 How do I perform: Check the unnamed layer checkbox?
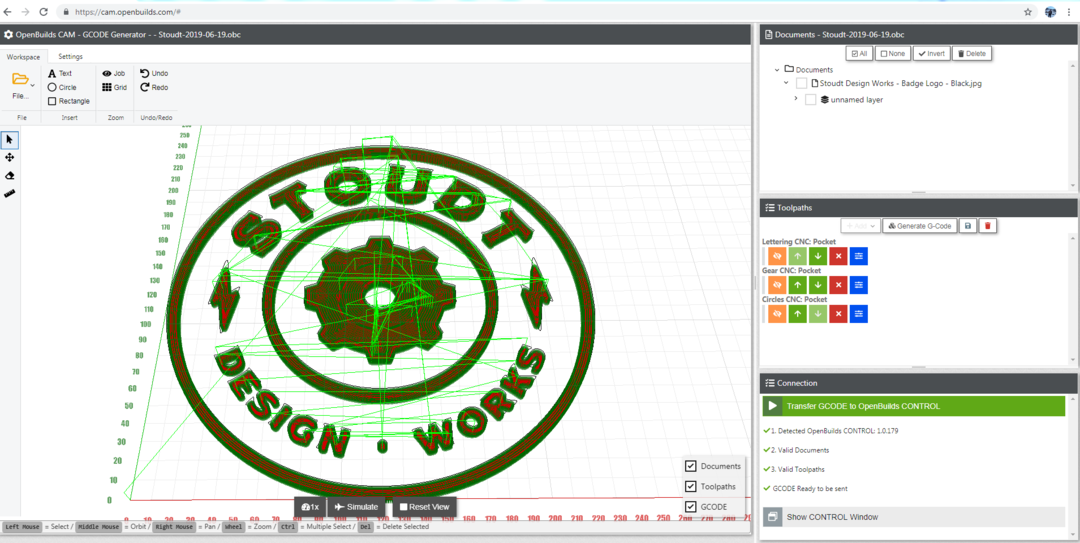tap(811, 100)
